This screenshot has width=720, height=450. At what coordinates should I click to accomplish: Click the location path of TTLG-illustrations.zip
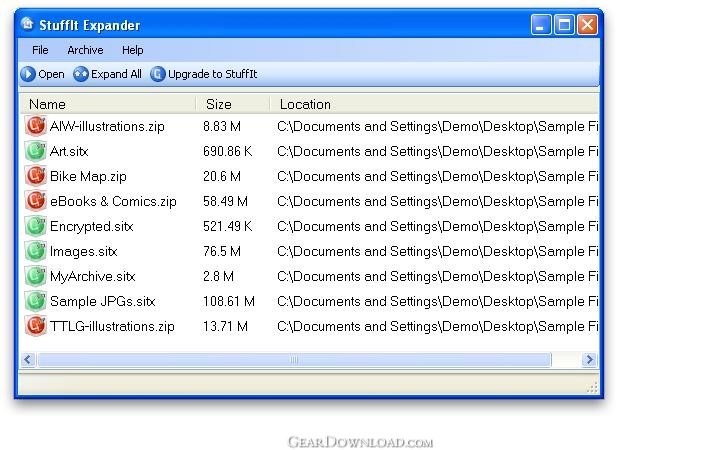point(438,326)
